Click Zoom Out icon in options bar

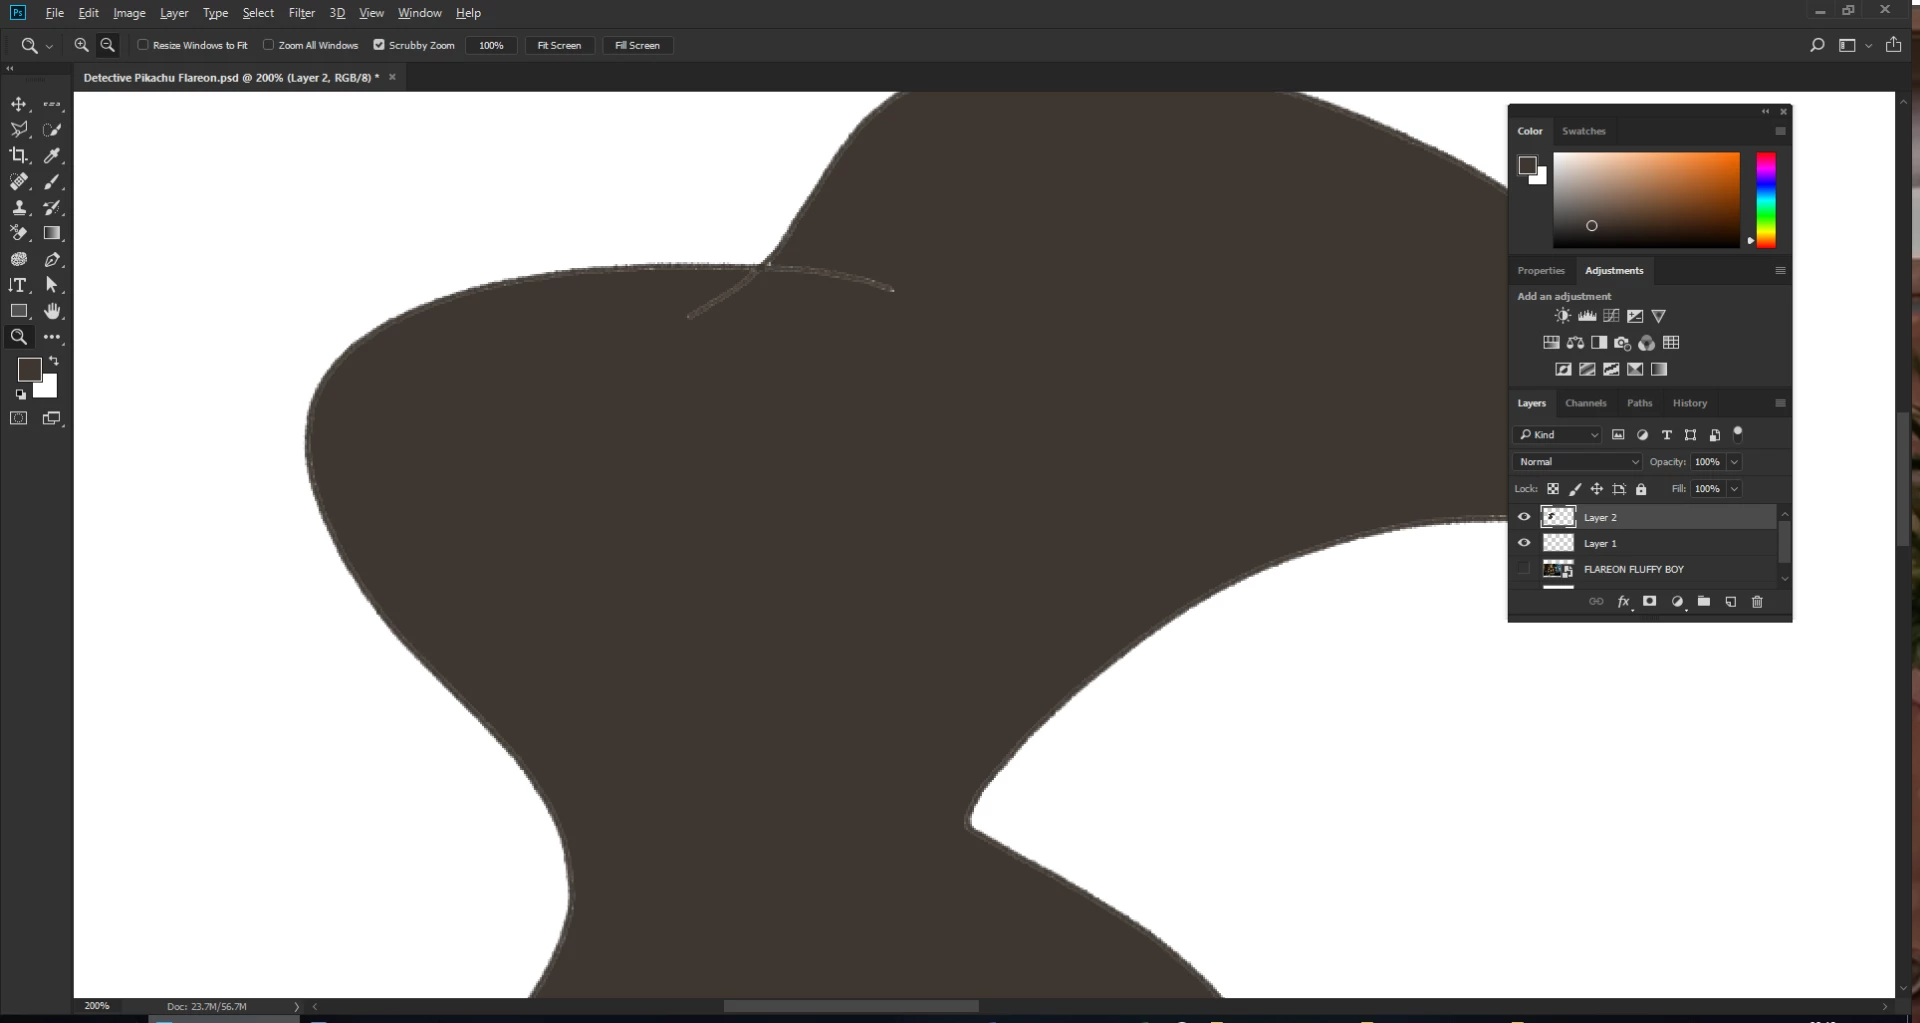(x=108, y=45)
